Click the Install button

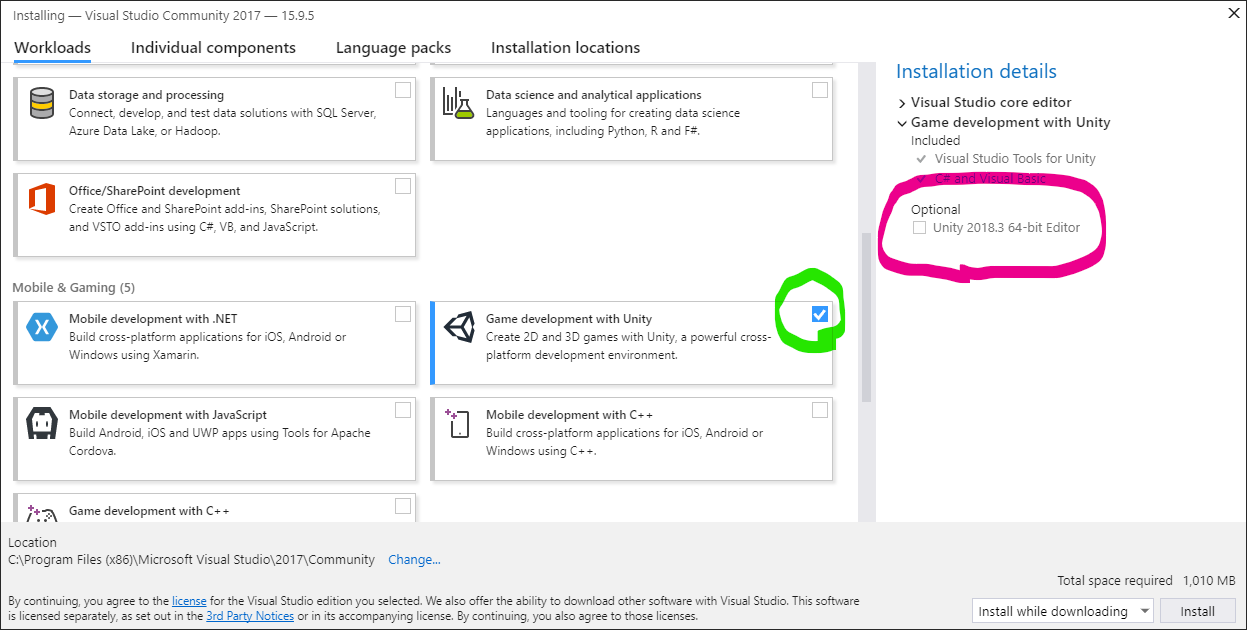point(1197,610)
